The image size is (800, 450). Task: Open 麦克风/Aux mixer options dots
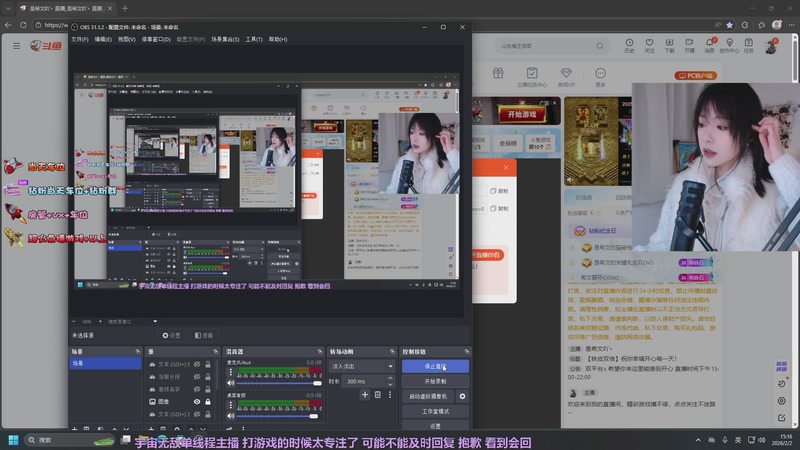tap(231, 372)
